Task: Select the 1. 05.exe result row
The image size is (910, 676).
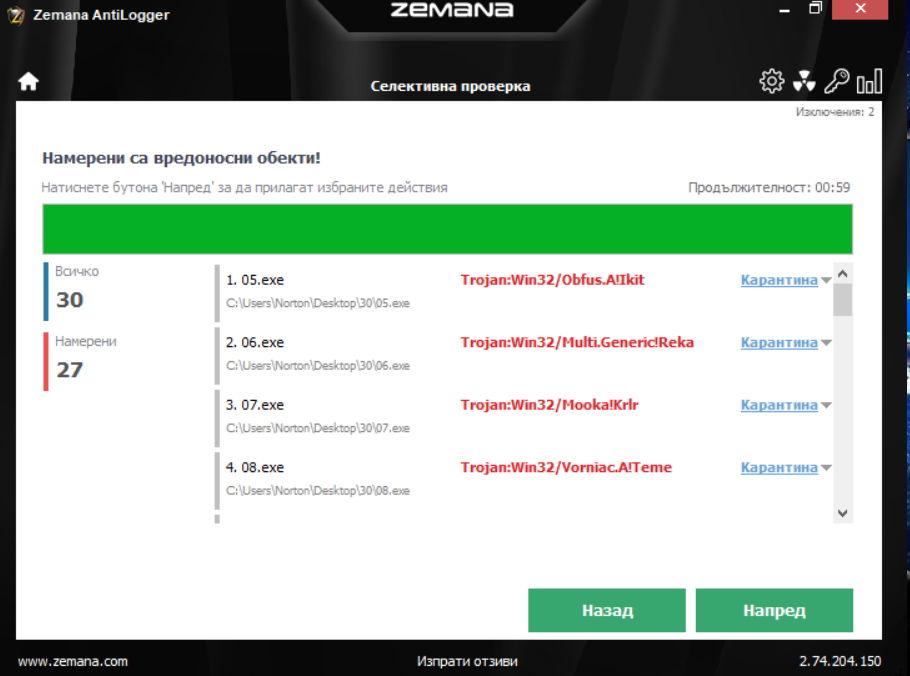Action: click(522, 292)
